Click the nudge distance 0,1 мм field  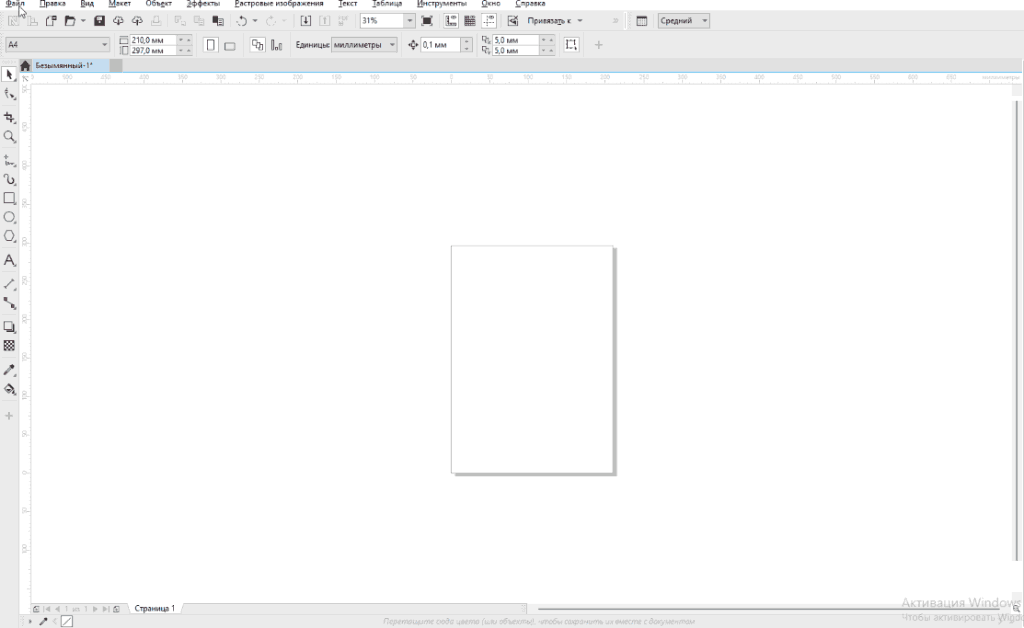click(x=441, y=45)
